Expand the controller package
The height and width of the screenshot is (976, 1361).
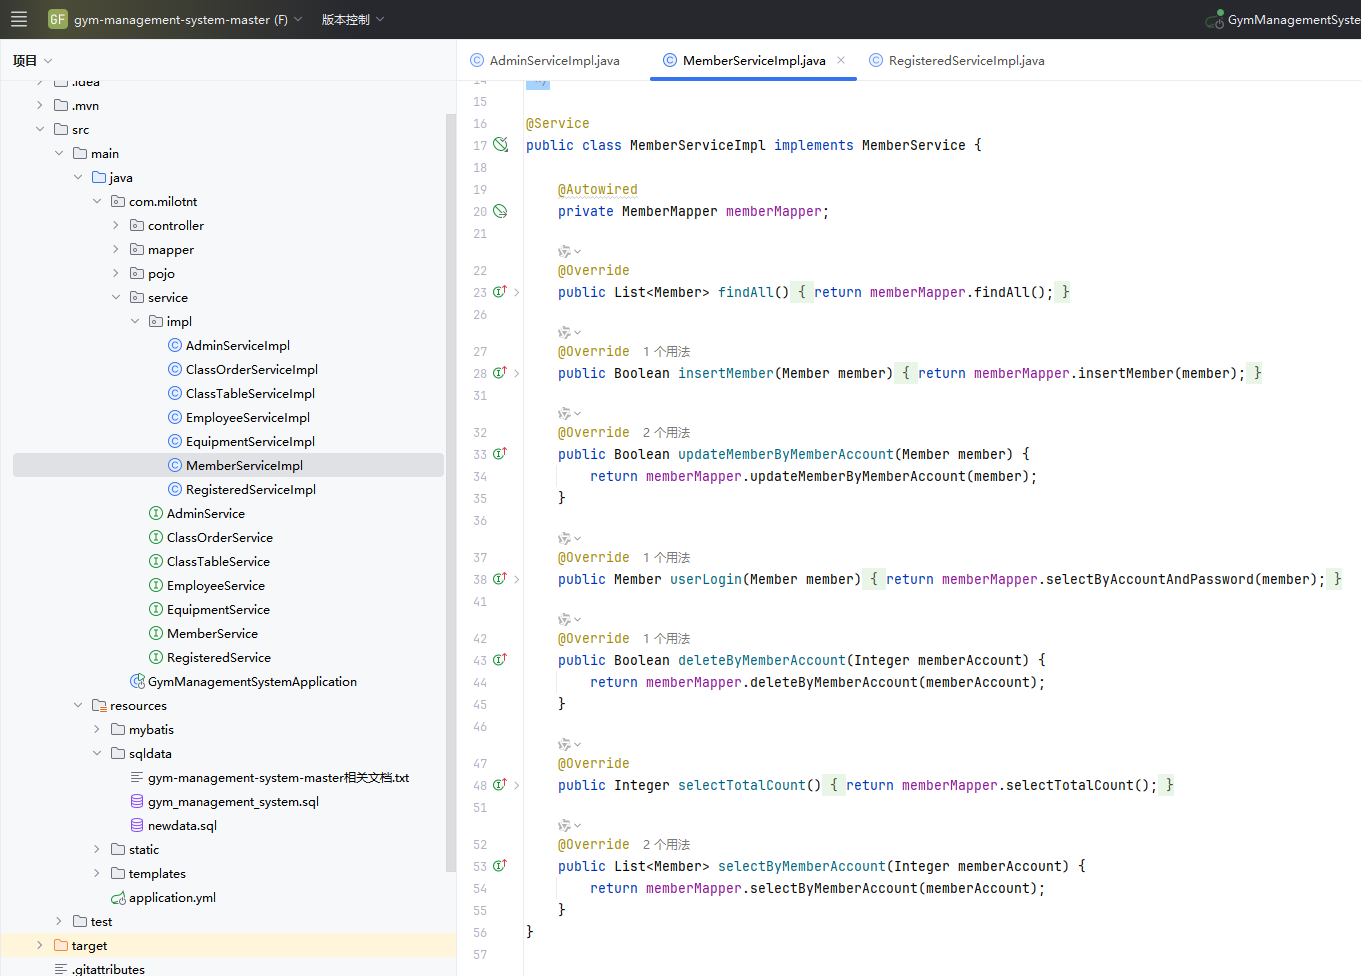coord(116,225)
